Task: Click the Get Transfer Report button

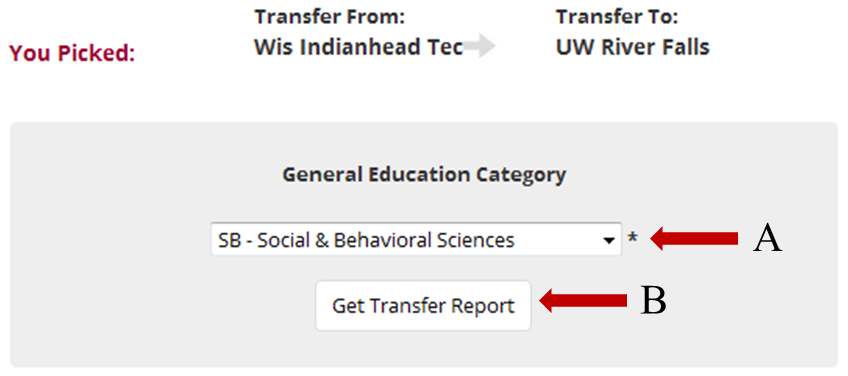Action: coord(423,306)
